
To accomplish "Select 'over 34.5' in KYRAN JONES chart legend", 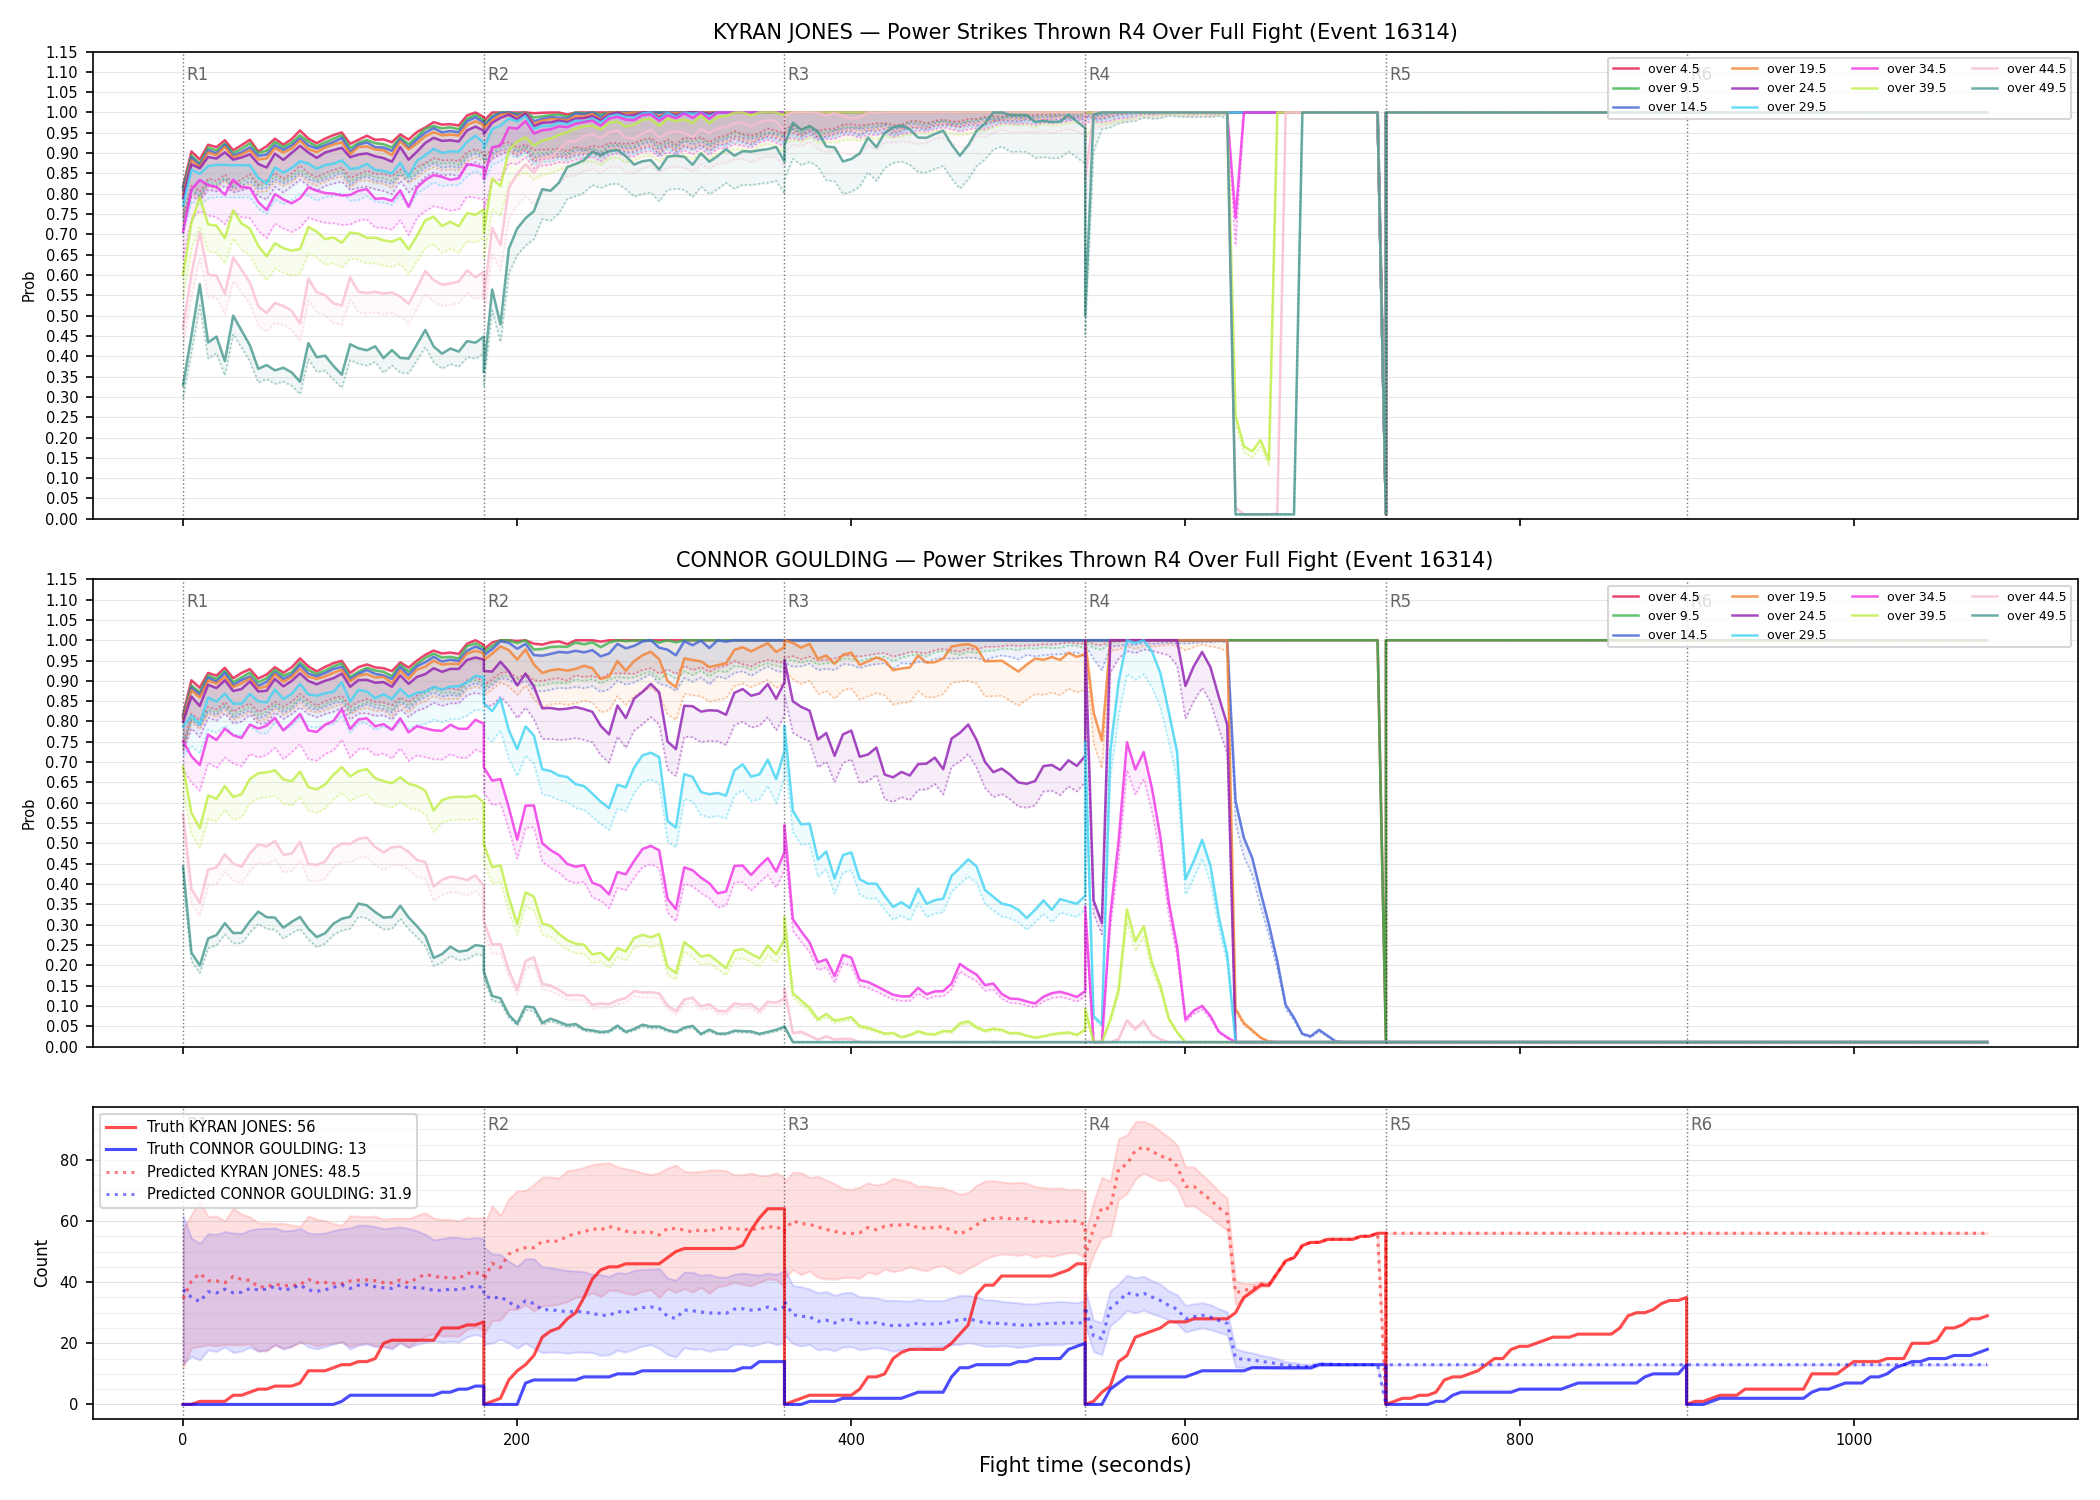I will [x=1899, y=69].
